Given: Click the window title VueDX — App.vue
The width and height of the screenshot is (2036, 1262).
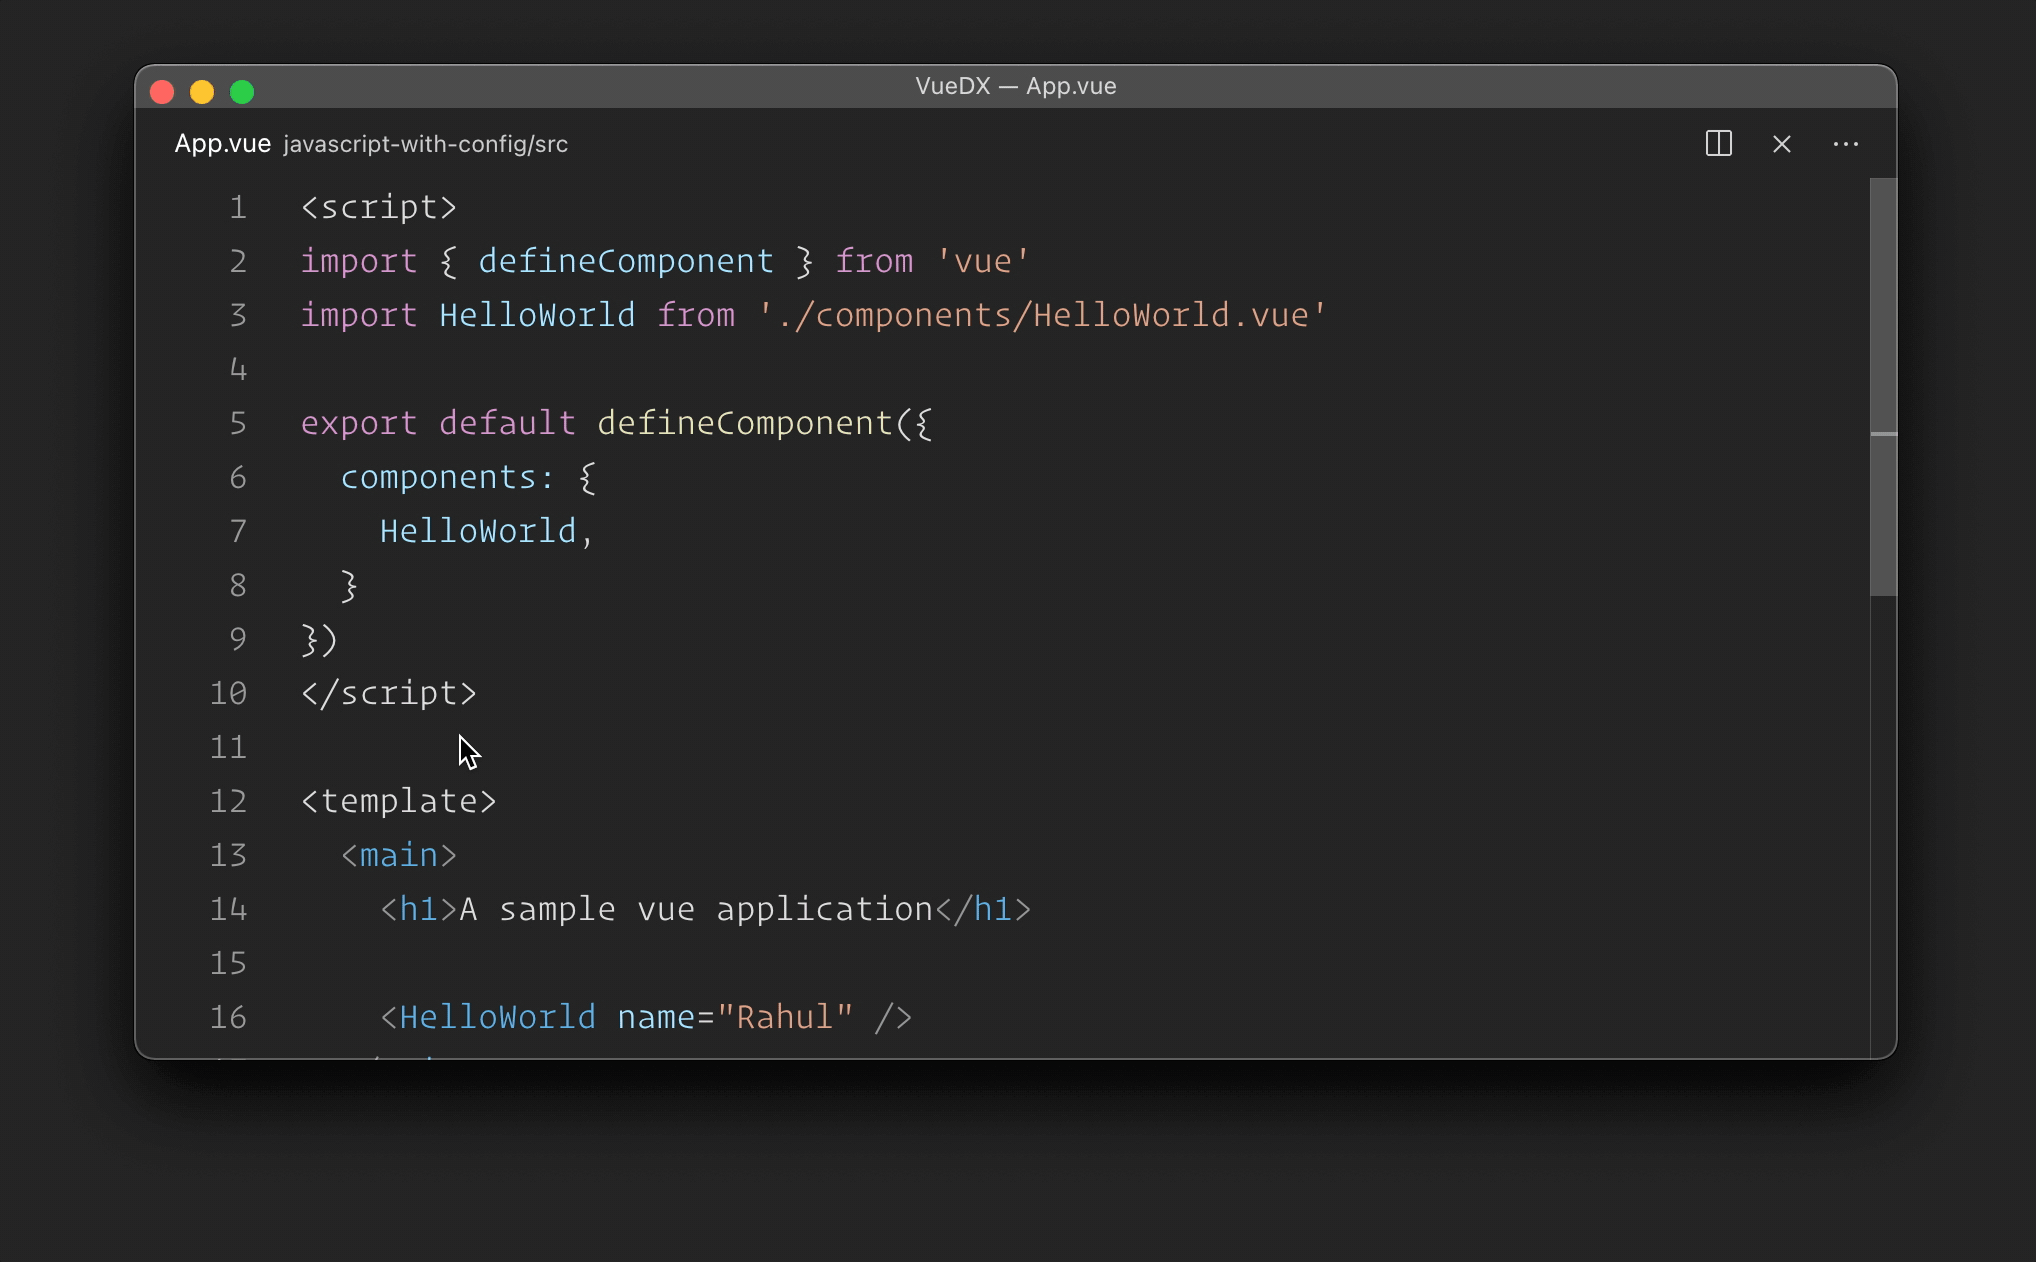Looking at the screenshot, I should pos(1015,86).
